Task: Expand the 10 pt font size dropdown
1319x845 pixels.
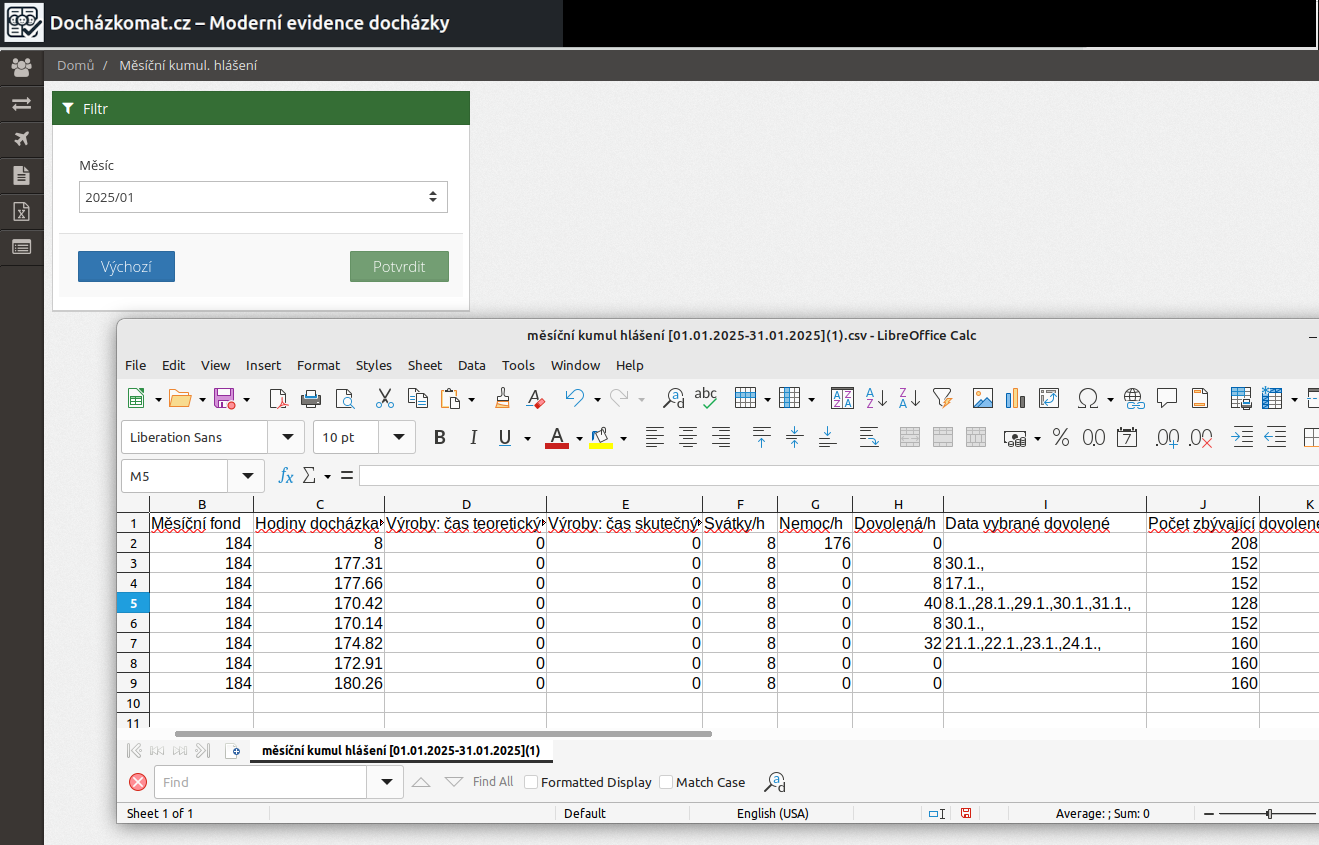Action: 400,437
